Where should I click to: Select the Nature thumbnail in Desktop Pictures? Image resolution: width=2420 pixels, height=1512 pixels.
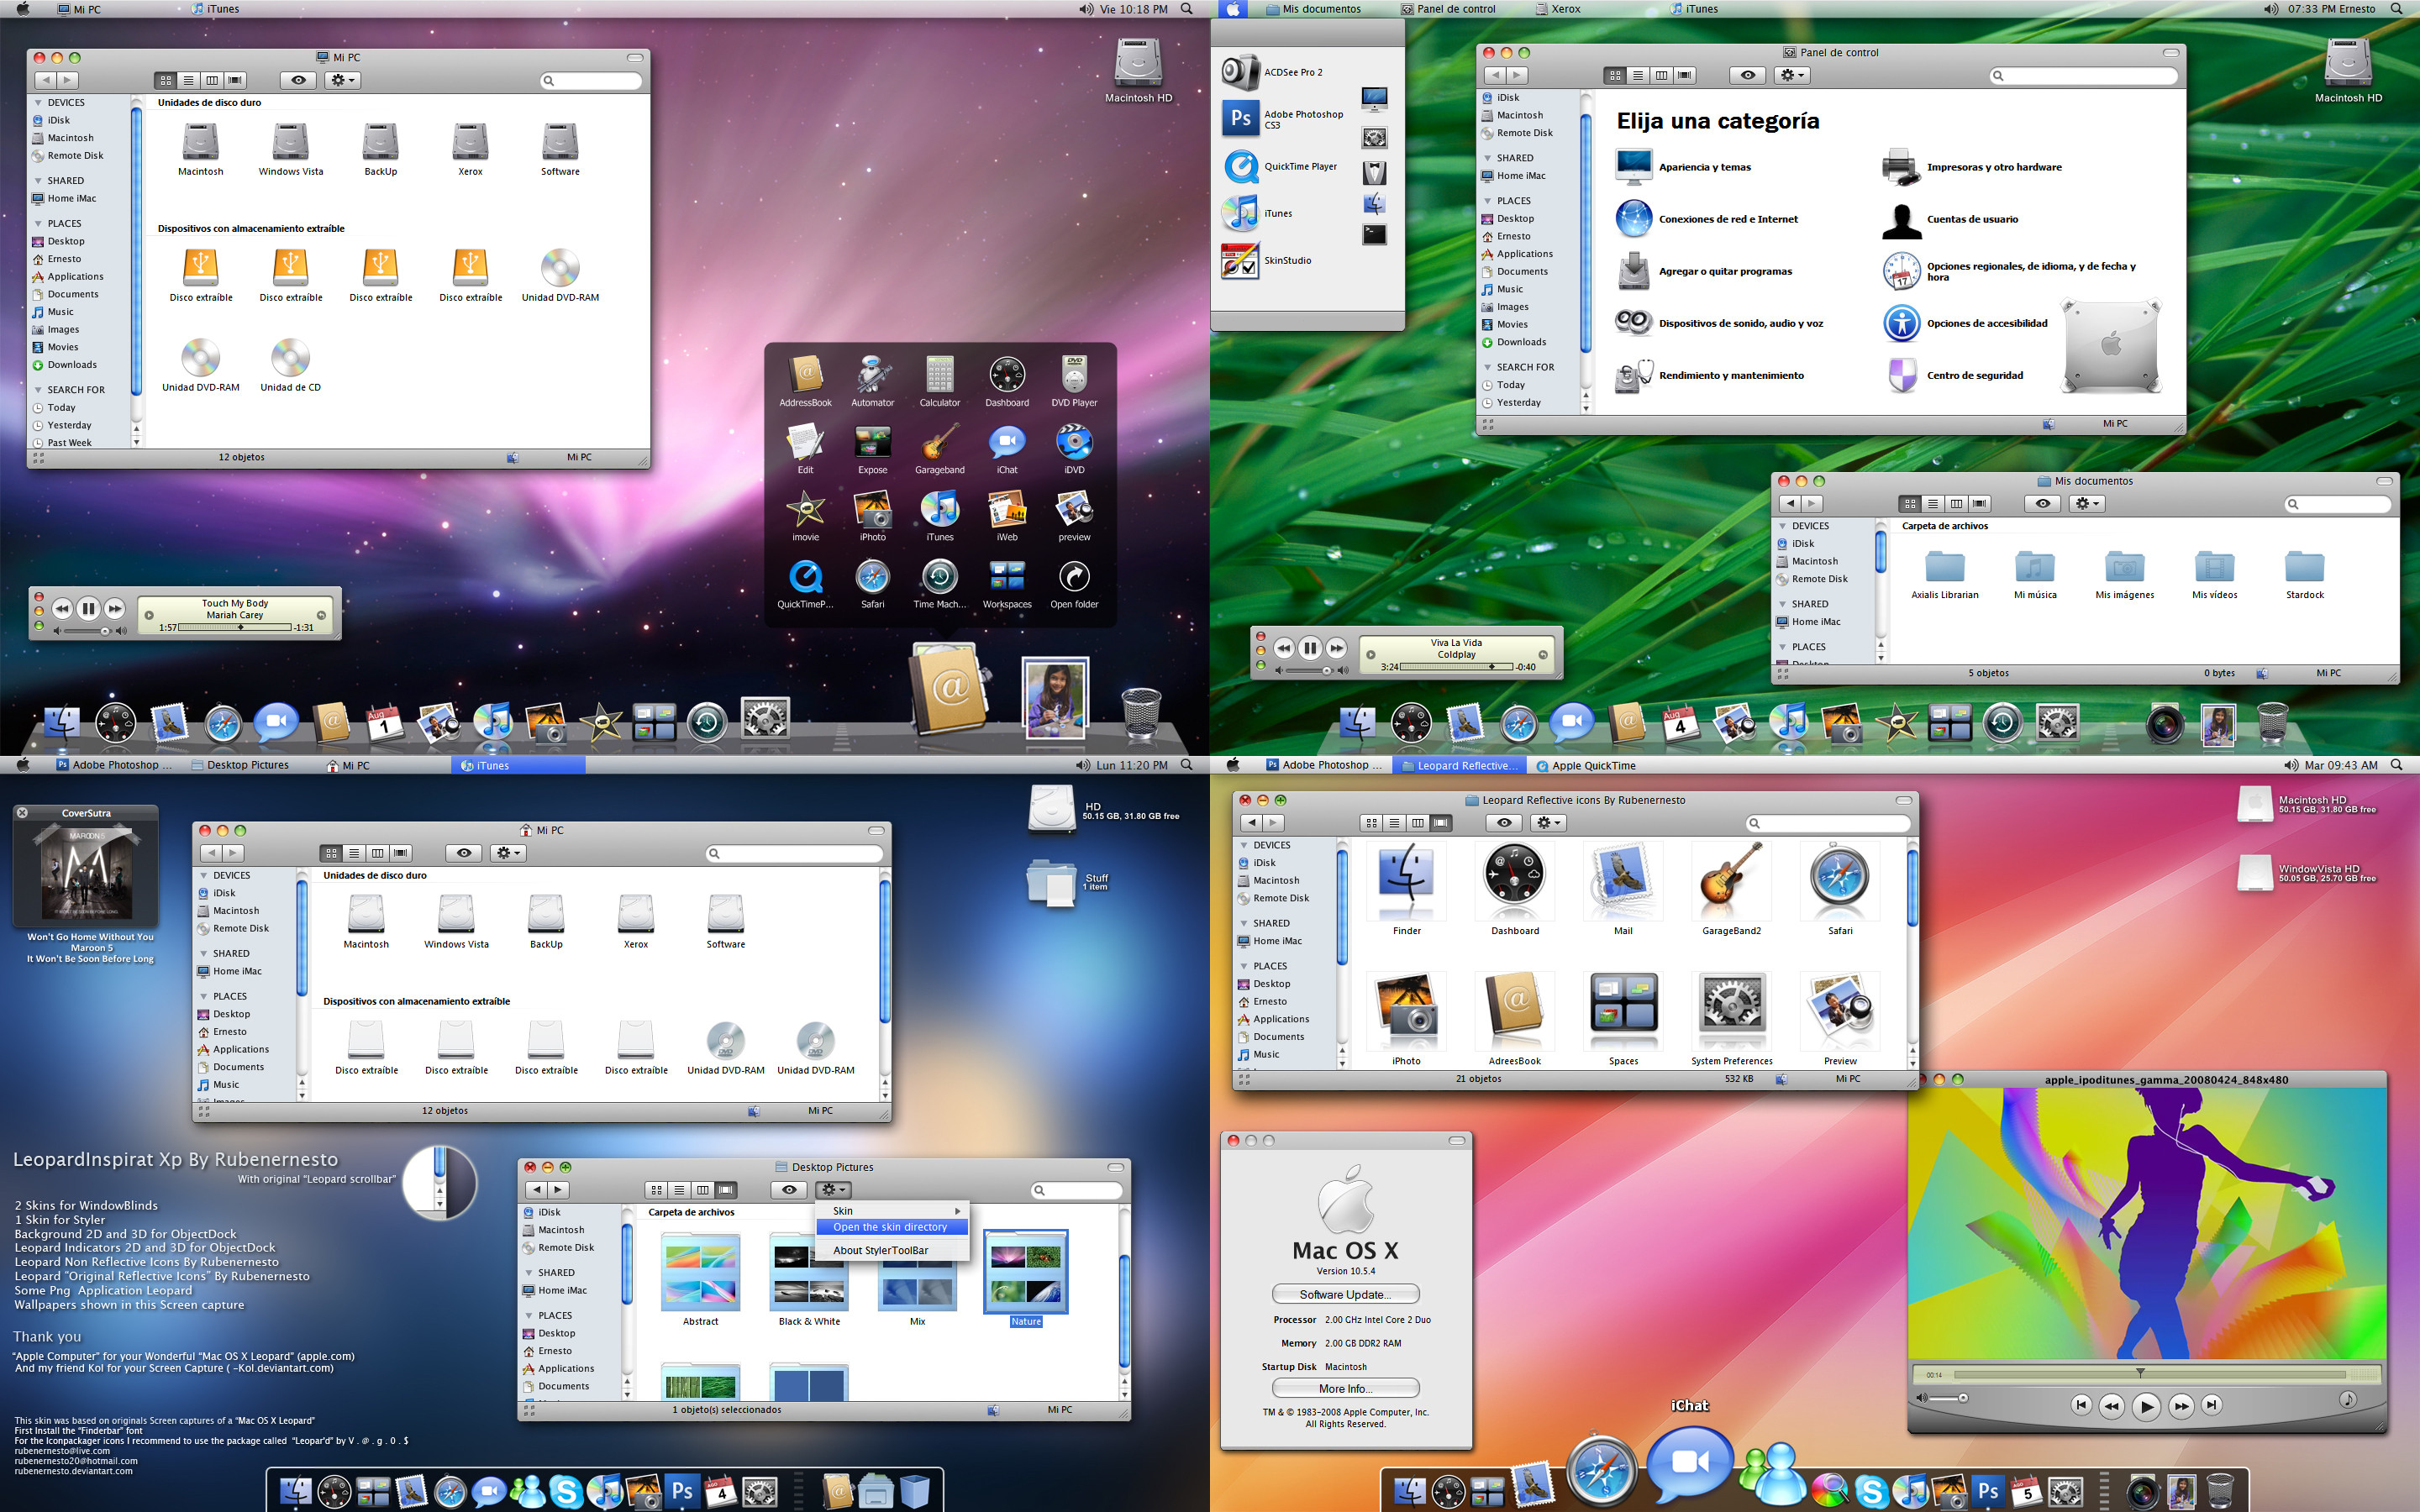click(x=1026, y=1272)
